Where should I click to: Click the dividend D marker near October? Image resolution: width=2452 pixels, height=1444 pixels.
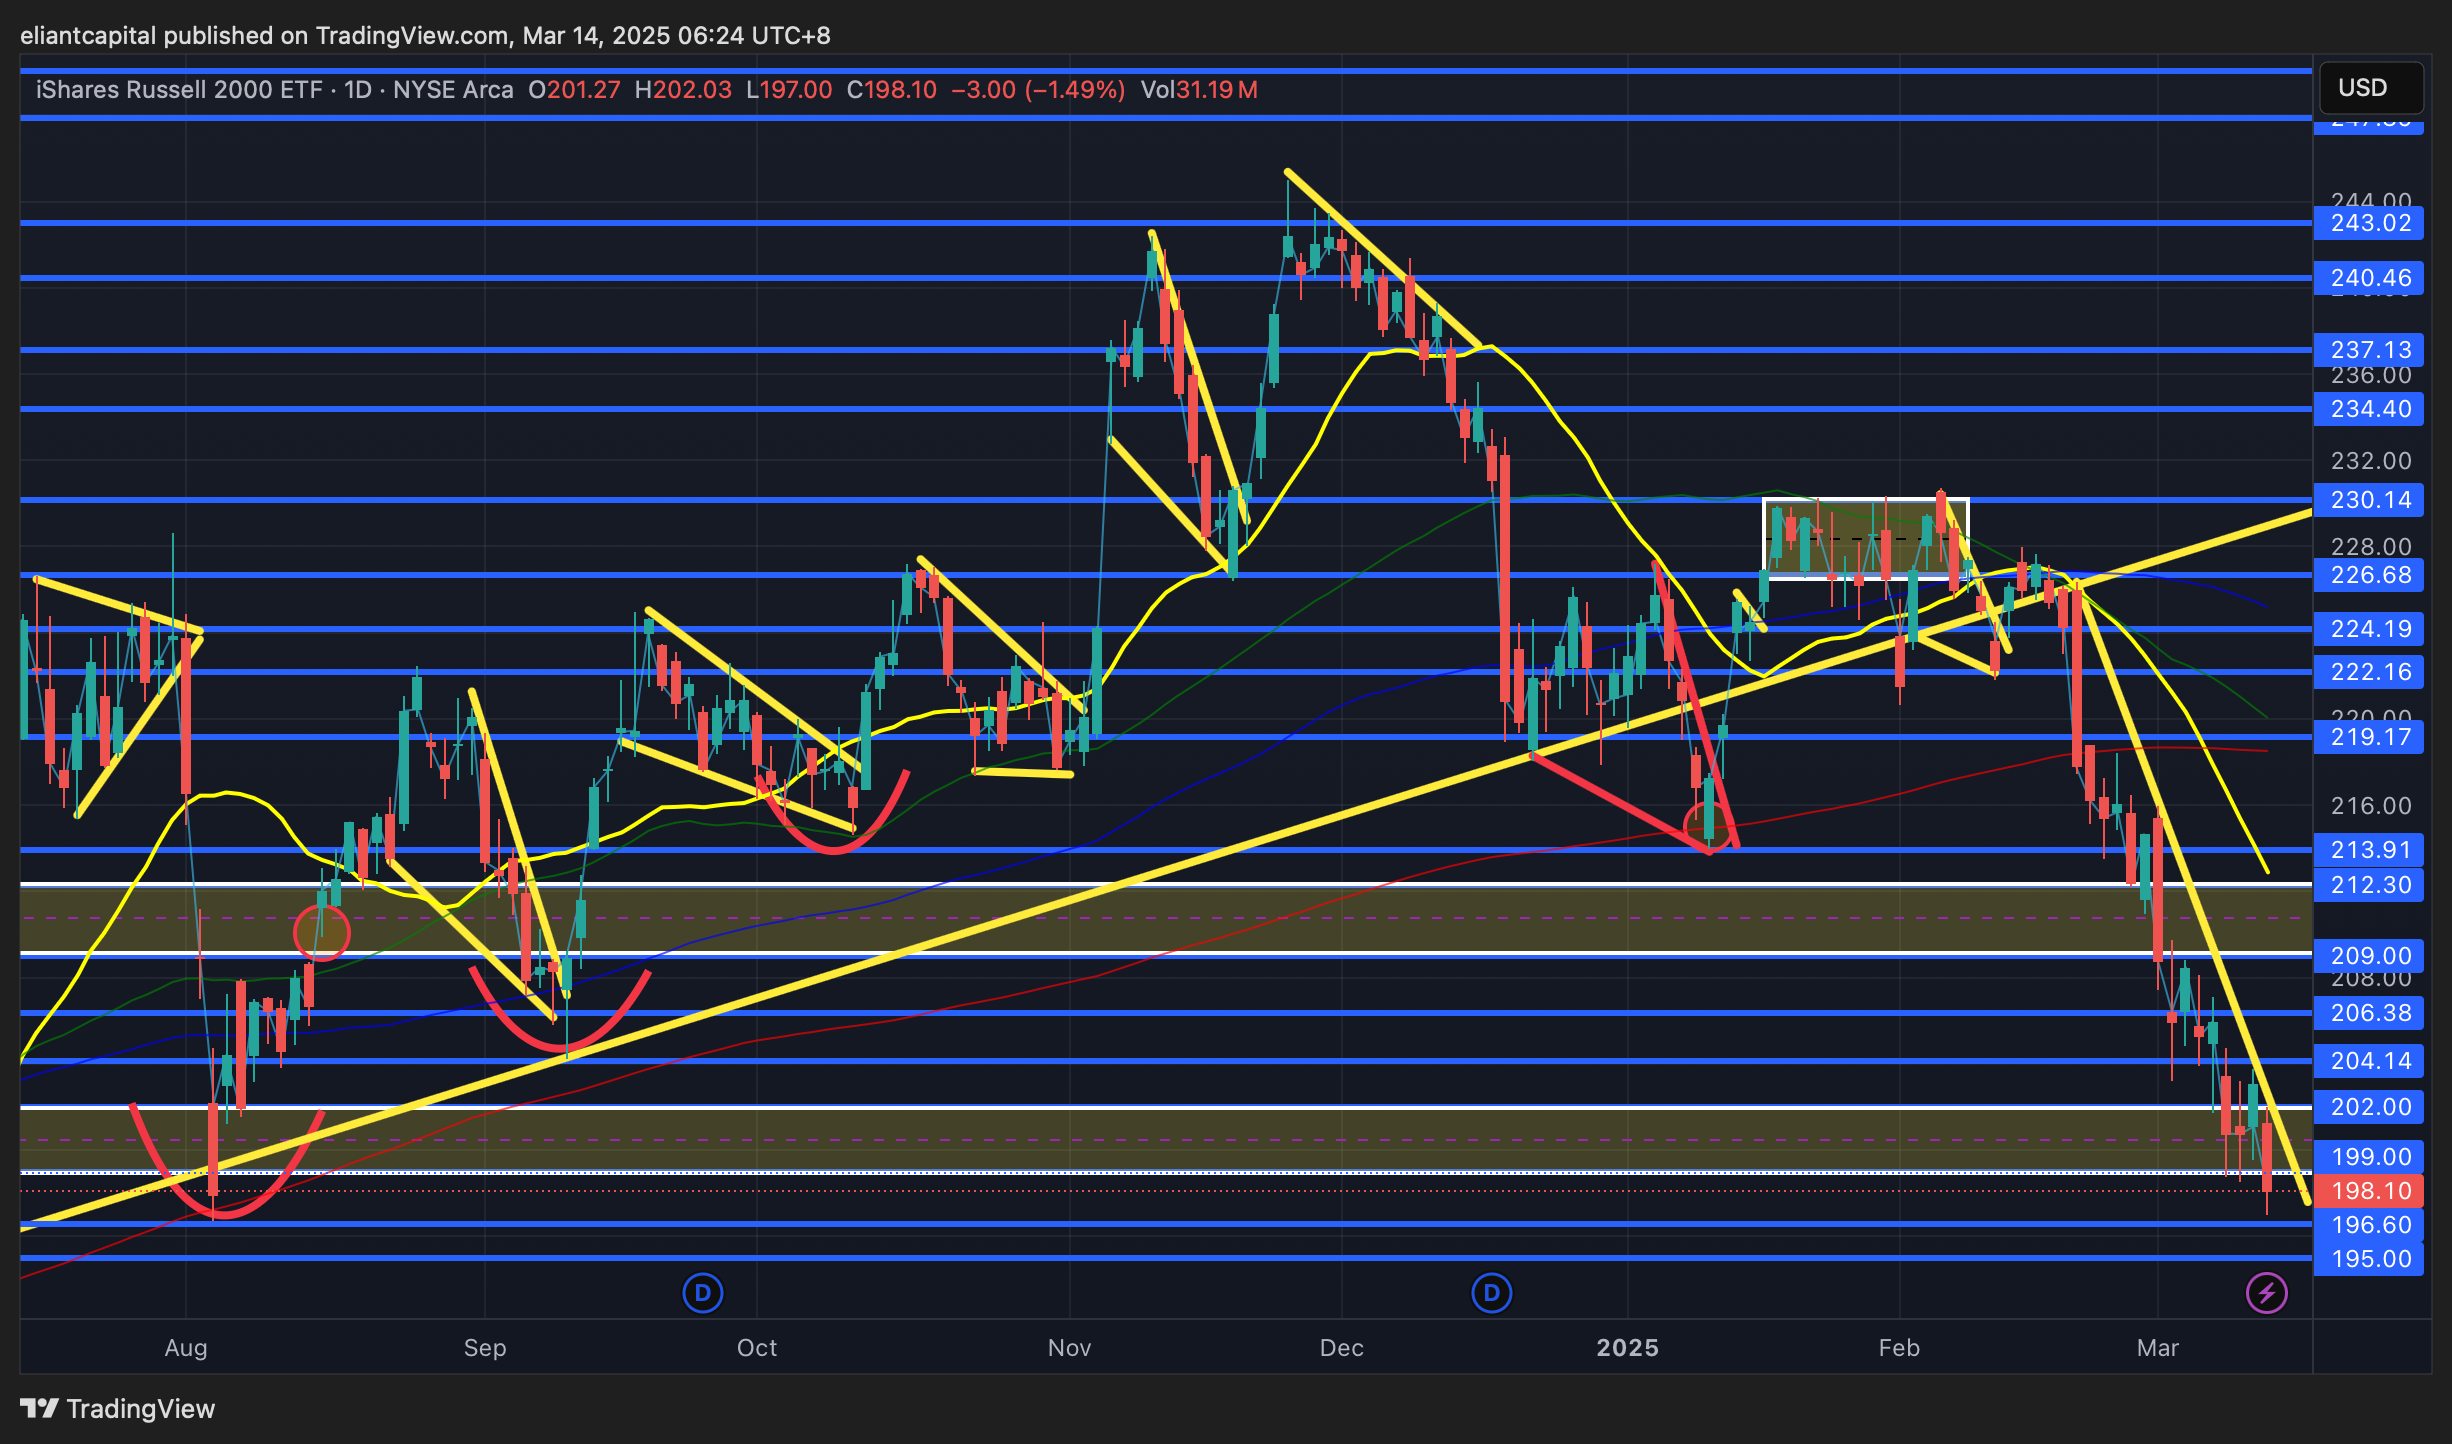tap(703, 1293)
